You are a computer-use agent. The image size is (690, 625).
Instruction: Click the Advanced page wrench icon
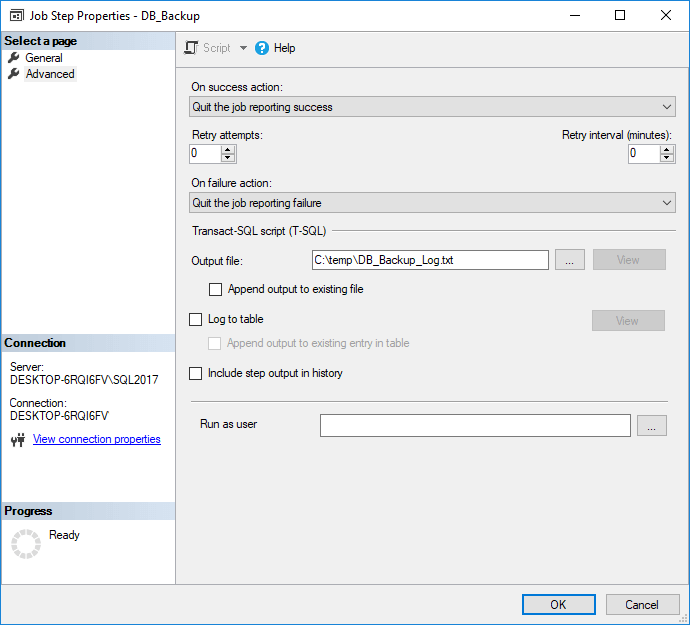[x=14, y=74]
